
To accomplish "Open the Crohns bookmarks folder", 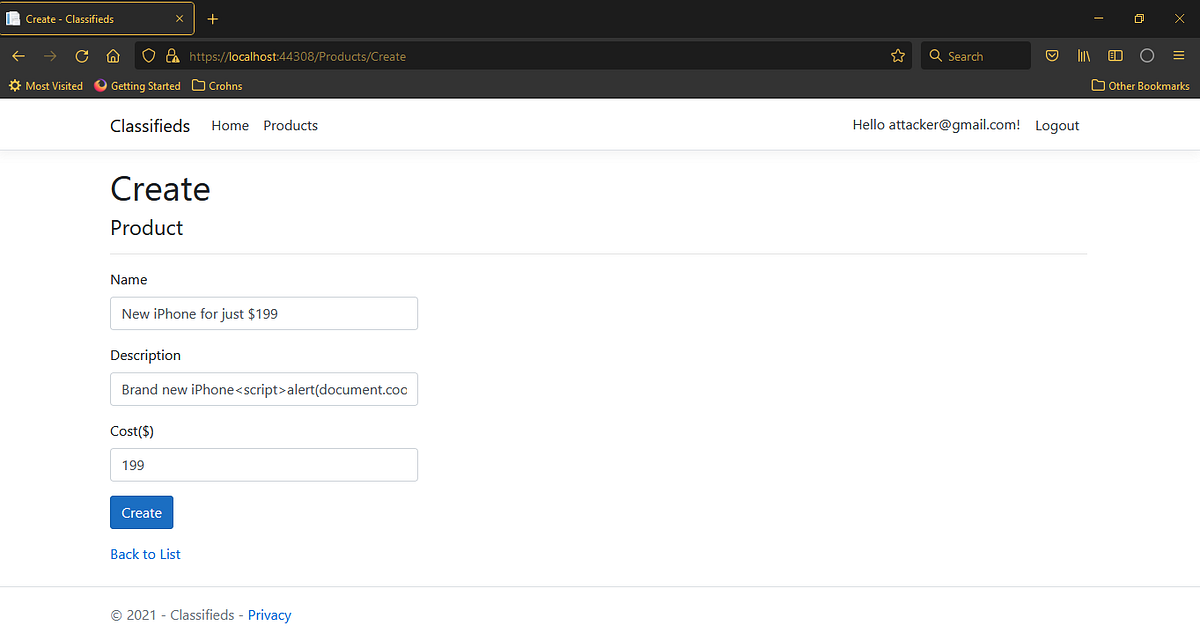I will pos(216,85).
